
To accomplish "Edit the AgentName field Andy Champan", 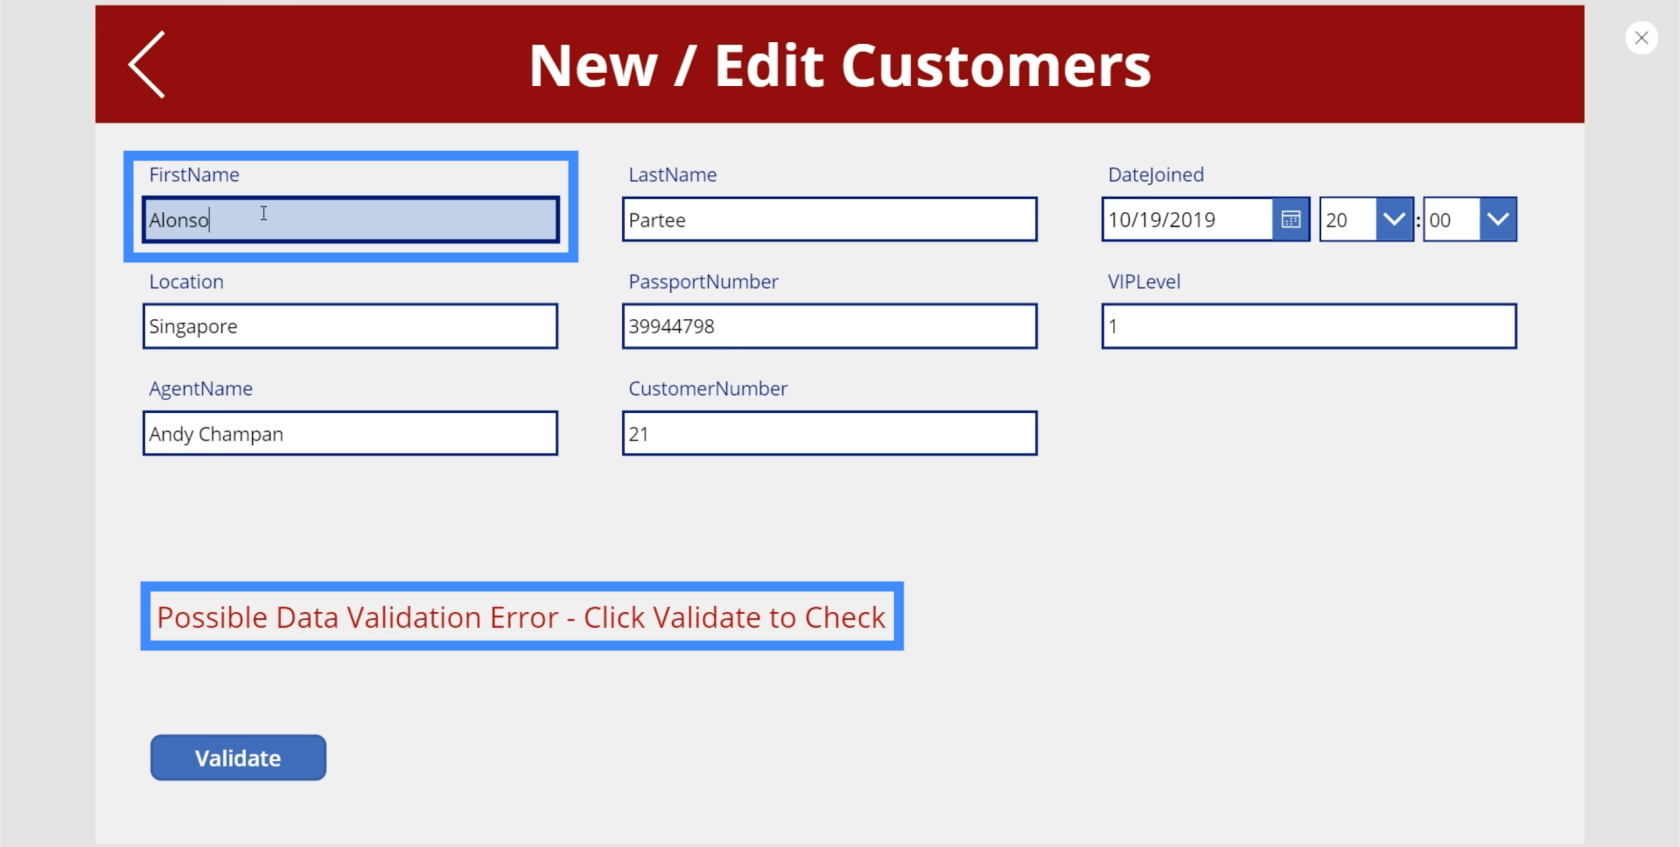I will 350,433.
